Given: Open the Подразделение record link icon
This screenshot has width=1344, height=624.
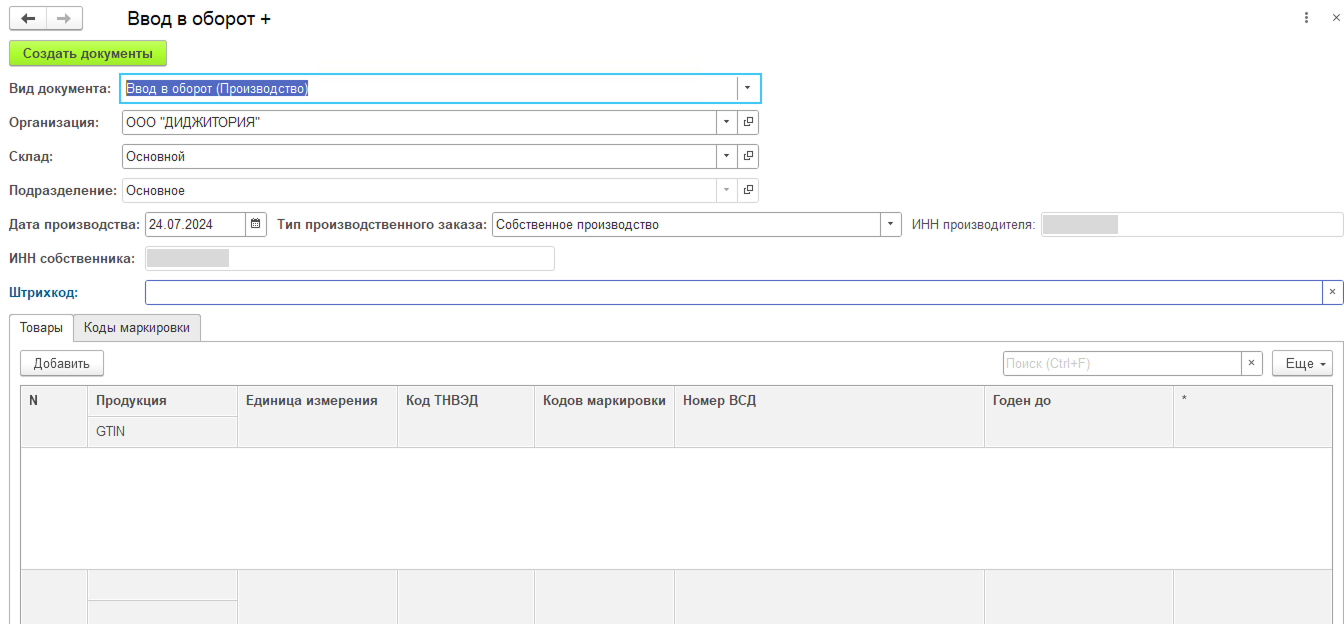Looking at the screenshot, I should coord(748,190).
